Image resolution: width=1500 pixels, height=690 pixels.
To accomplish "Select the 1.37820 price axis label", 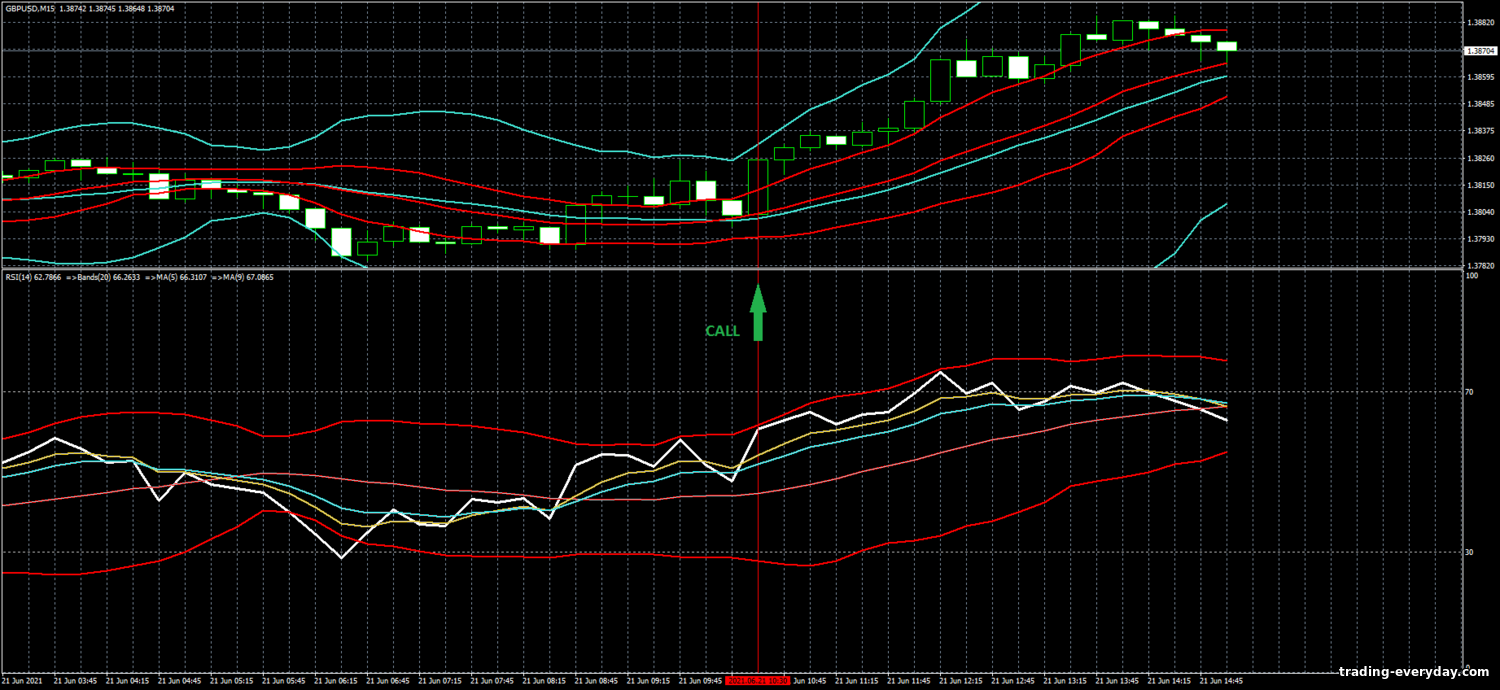I will coord(1480,266).
